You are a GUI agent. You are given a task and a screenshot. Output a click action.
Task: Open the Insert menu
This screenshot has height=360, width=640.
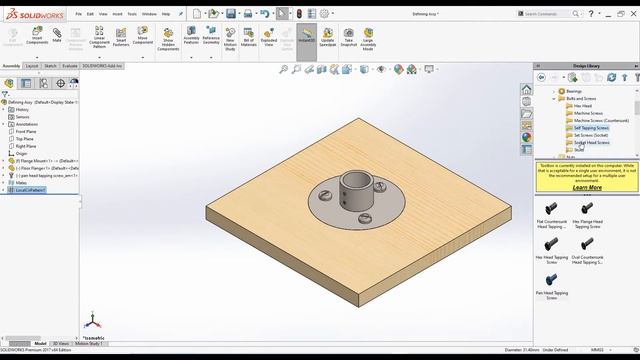click(x=117, y=14)
